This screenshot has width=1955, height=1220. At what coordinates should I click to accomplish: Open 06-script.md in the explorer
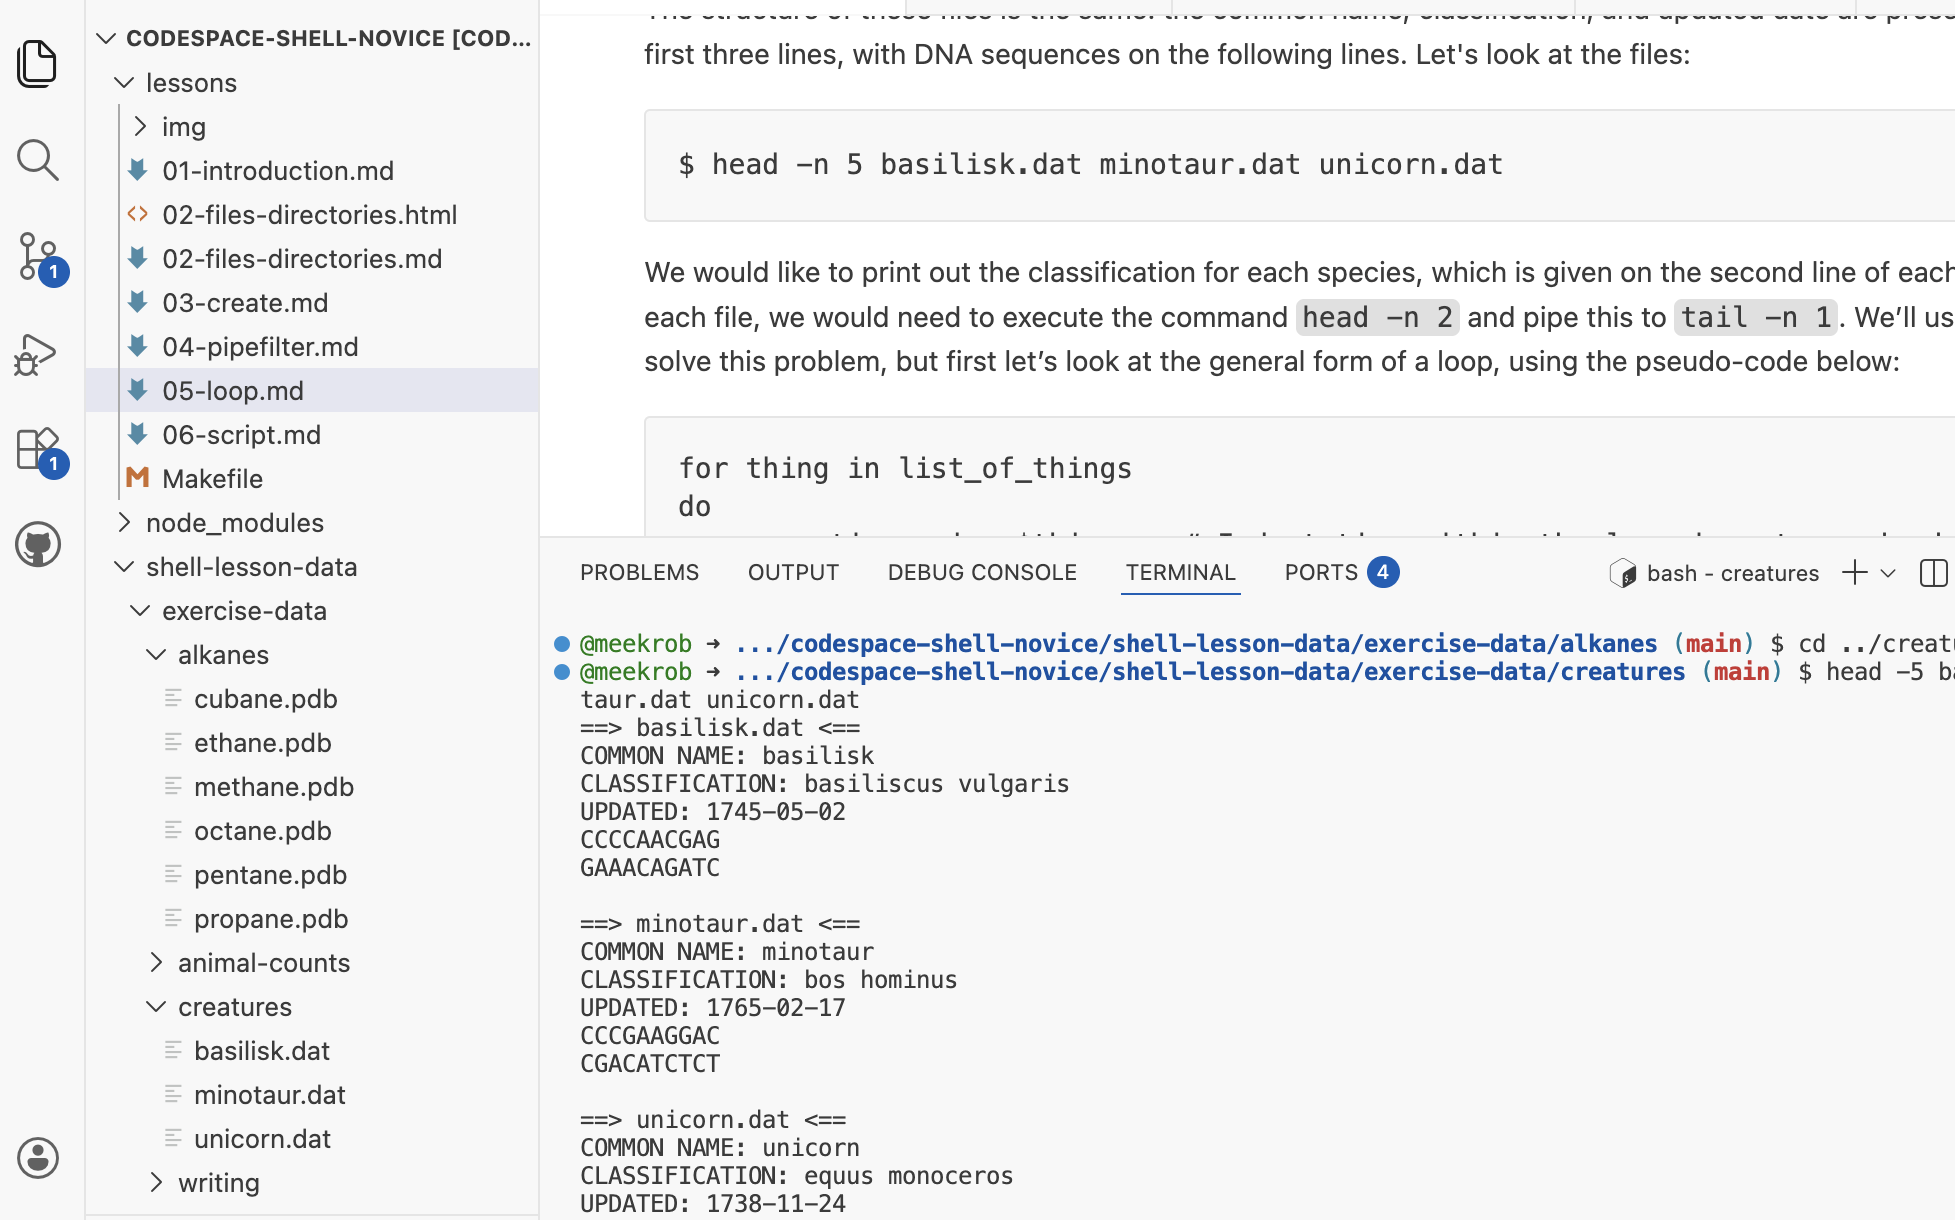tap(241, 435)
